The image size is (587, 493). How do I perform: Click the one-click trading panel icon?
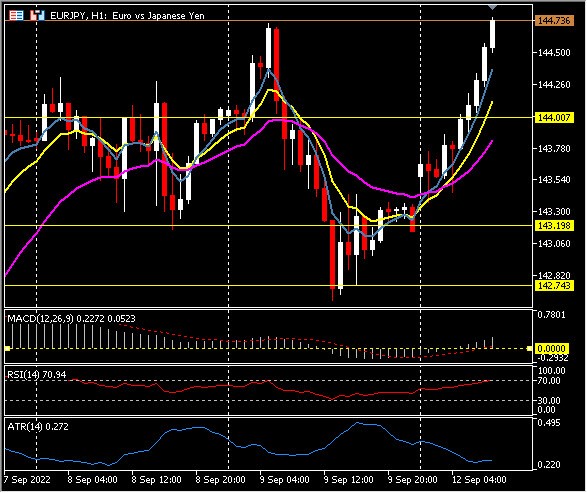tap(16, 15)
